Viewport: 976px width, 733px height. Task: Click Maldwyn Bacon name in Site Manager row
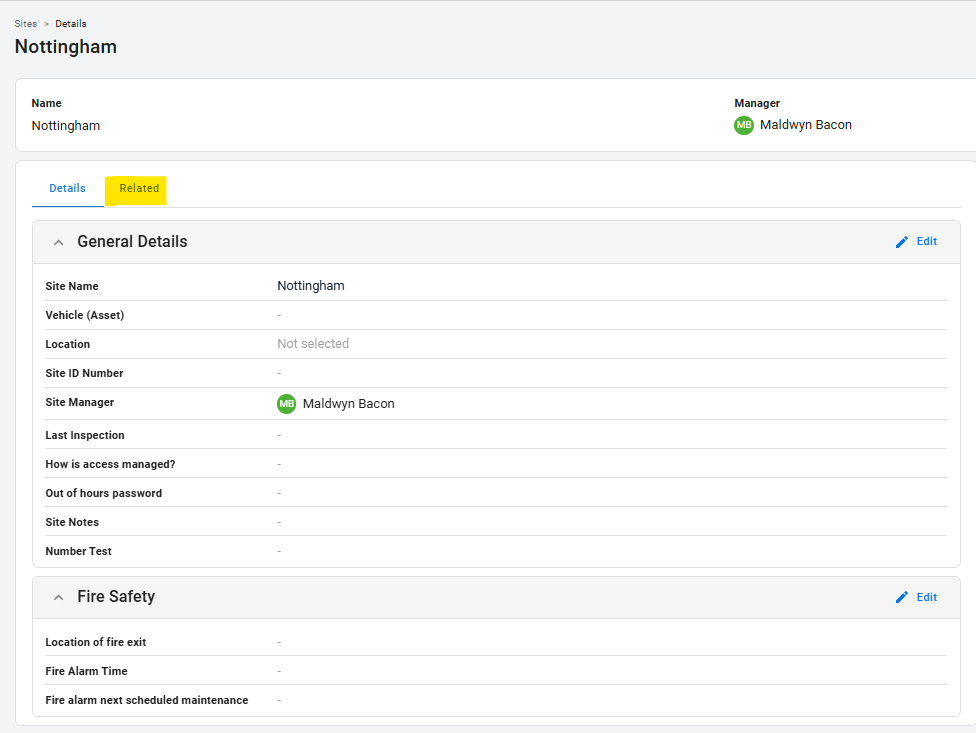tap(348, 404)
